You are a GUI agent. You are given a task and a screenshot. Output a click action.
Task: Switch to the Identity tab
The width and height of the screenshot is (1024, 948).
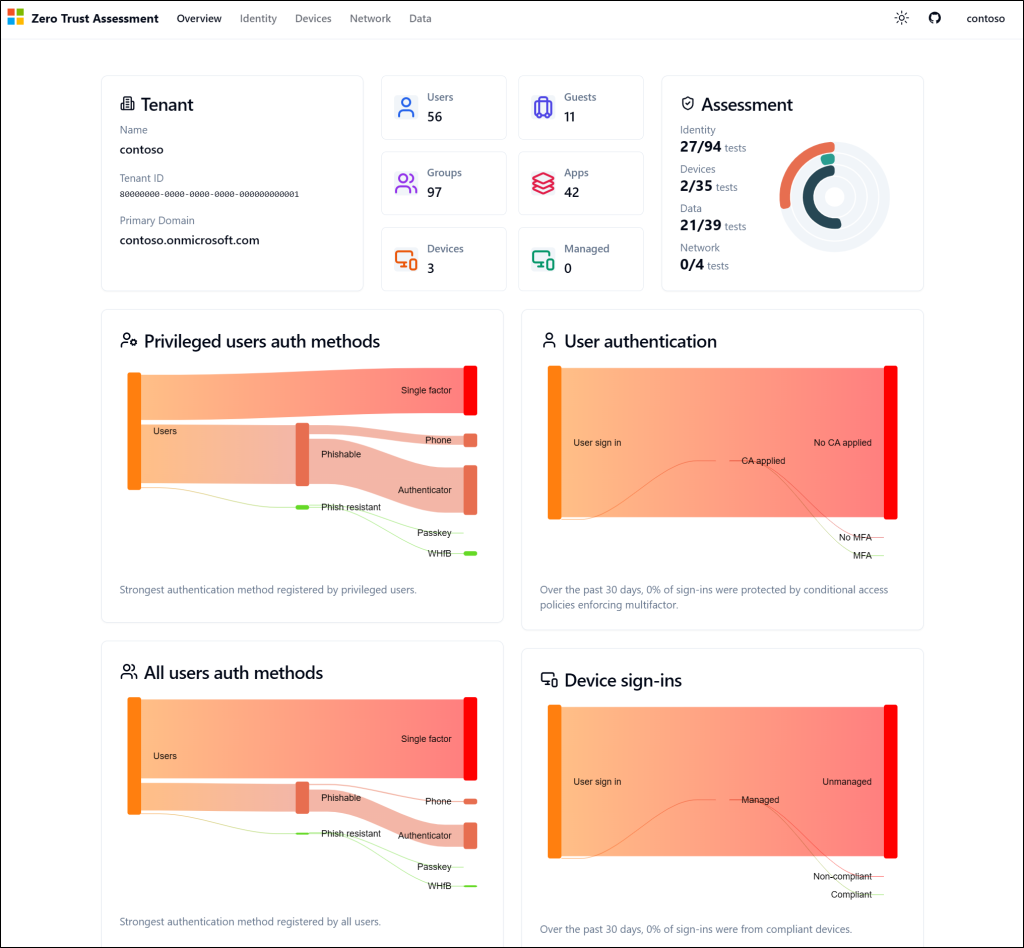tap(258, 18)
